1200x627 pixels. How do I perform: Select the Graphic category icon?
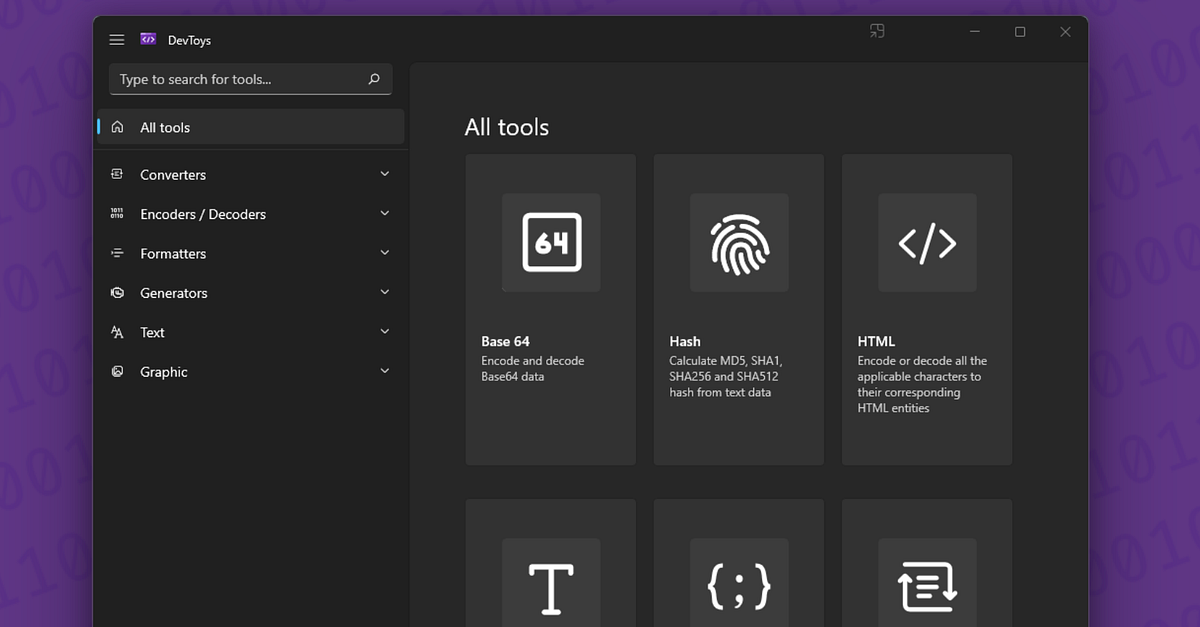click(x=117, y=371)
